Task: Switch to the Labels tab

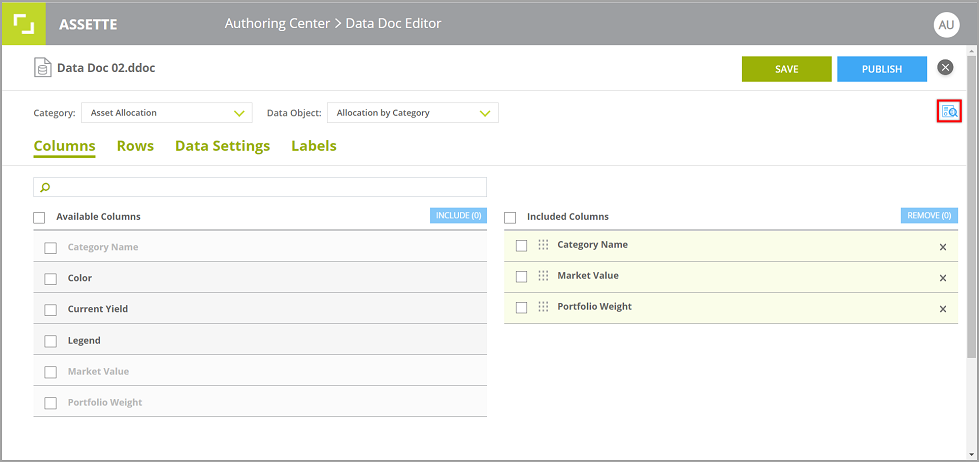Action: click(x=314, y=146)
